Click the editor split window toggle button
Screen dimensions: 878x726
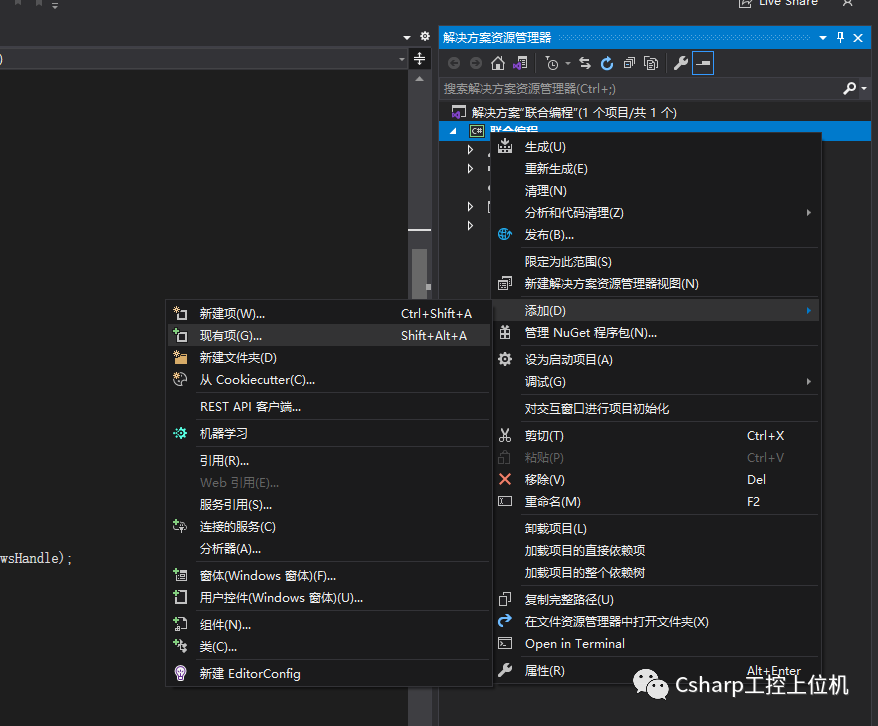pyautogui.click(x=419, y=59)
